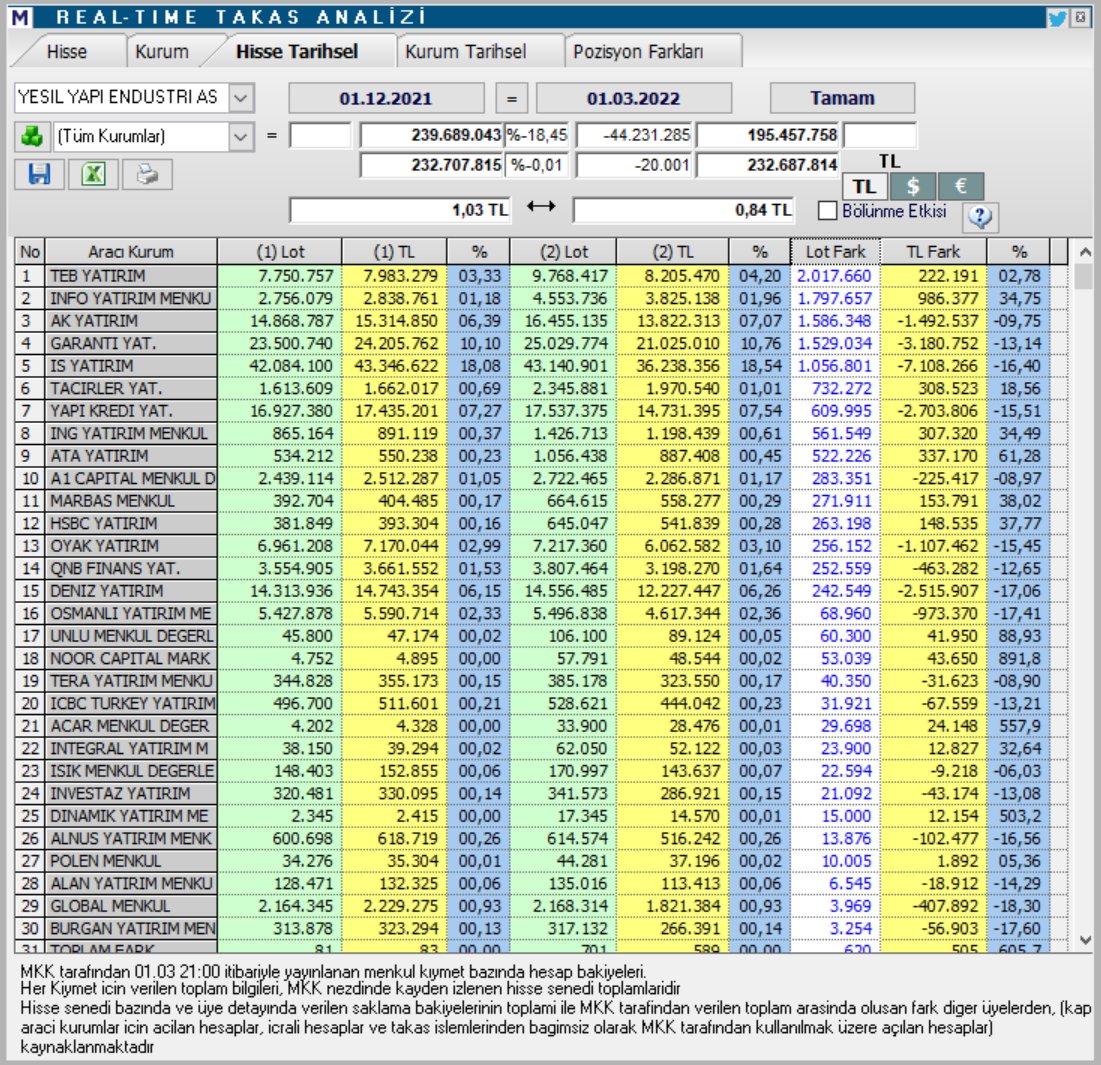Click the 0,84 TL price field
This screenshot has width=1101, height=1065.
point(683,210)
